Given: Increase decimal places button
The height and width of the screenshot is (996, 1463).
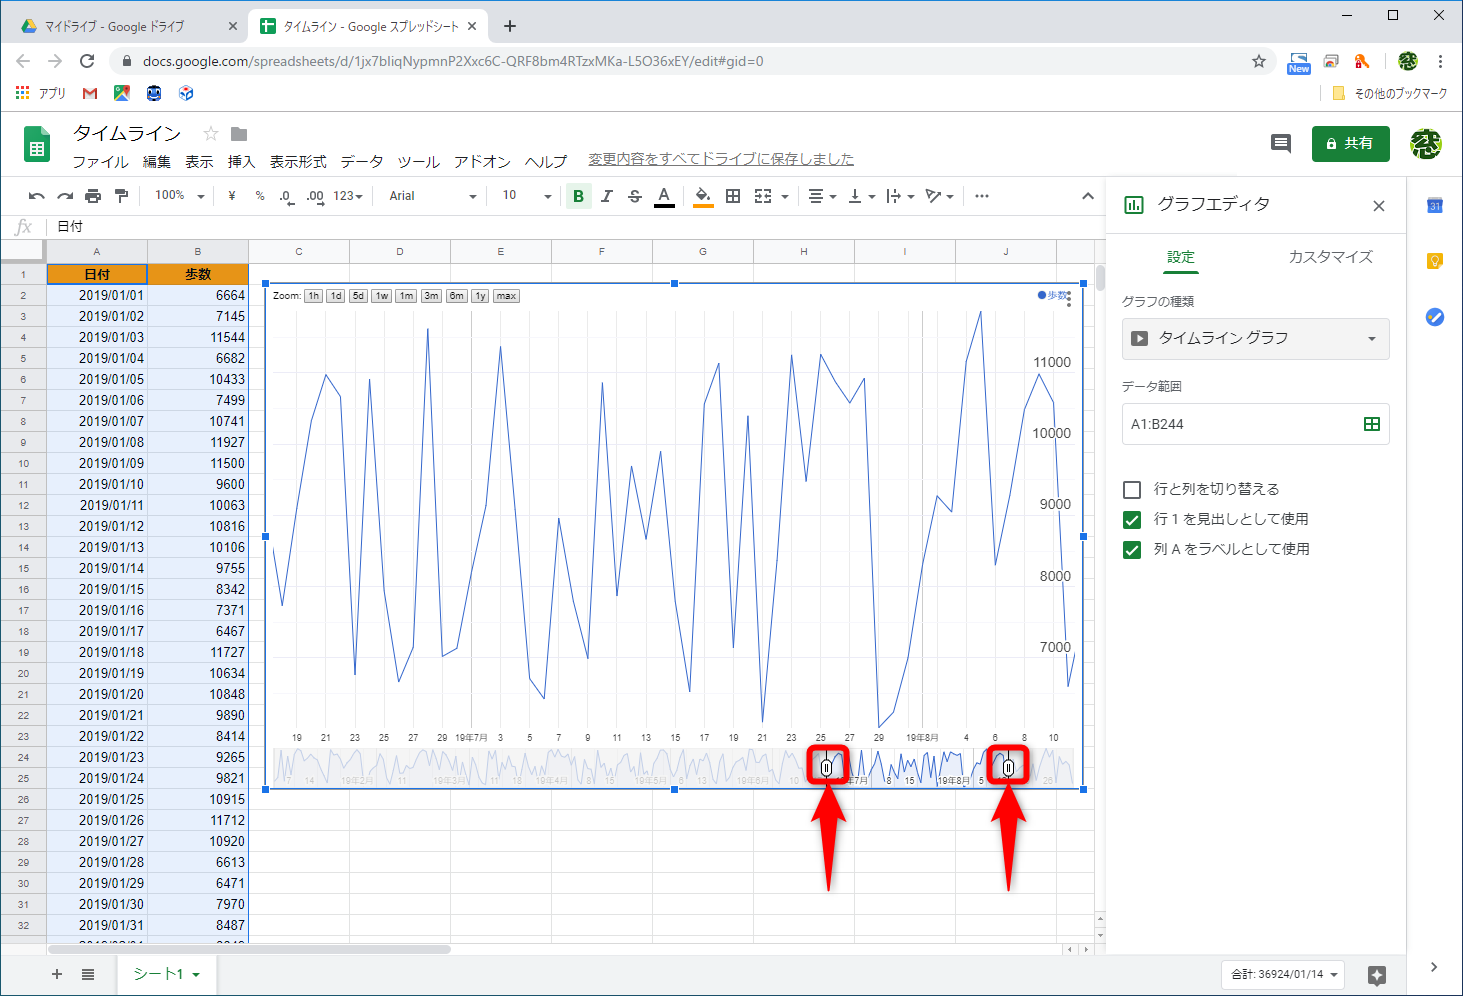Looking at the screenshot, I should pos(315,196).
